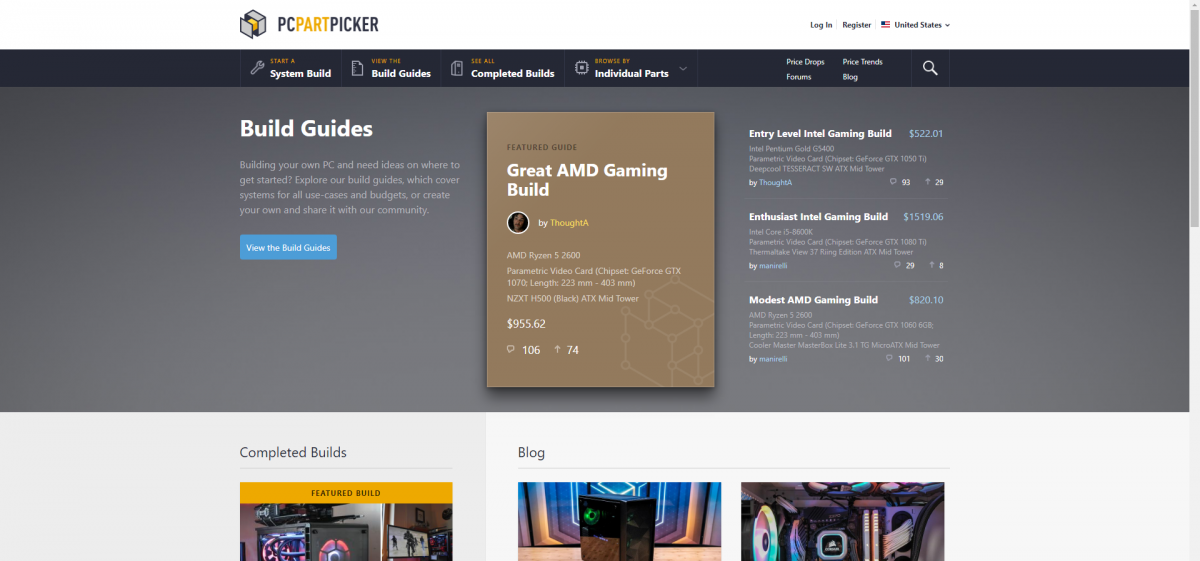The height and width of the screenshot is (561, 1200).
Task: Open Great AMD Gaming Build title
Action: click(587, 180)
